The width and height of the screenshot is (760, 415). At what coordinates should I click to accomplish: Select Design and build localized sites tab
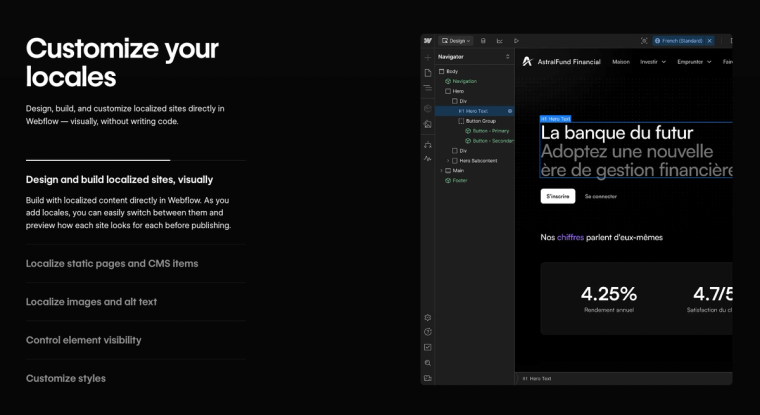pos(119,180)
